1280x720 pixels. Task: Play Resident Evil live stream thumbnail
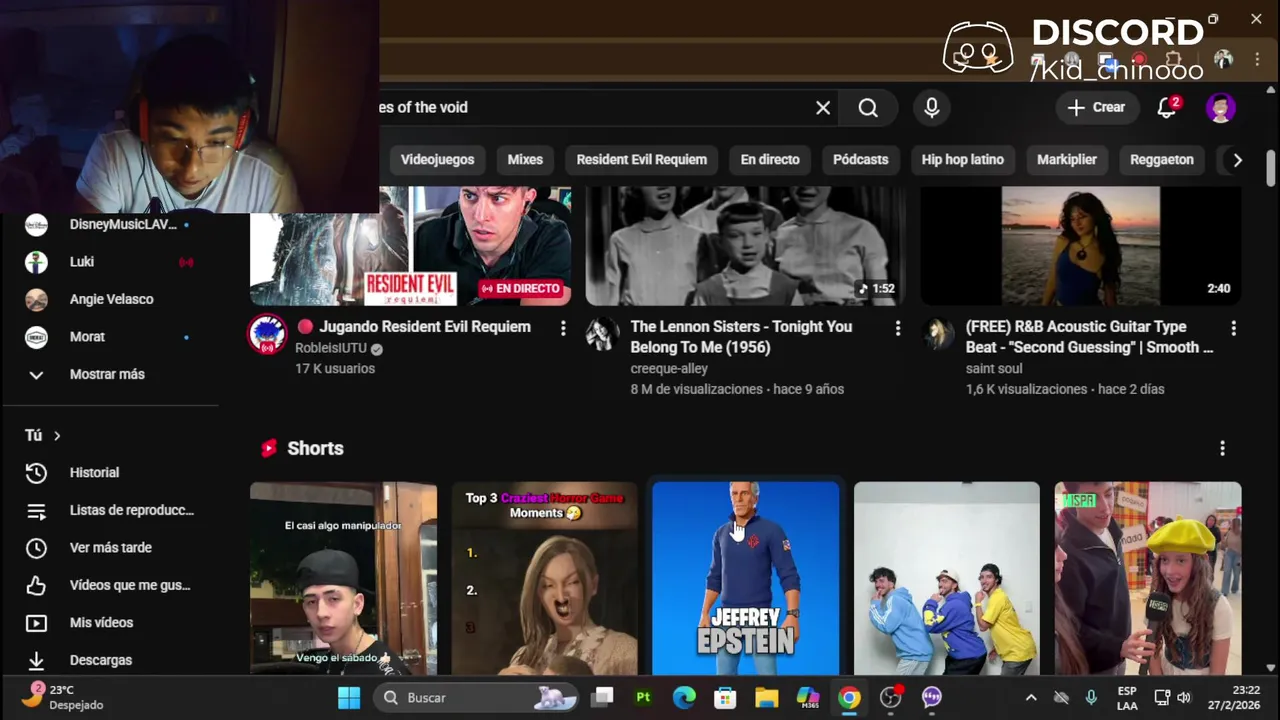click(410, 246)
